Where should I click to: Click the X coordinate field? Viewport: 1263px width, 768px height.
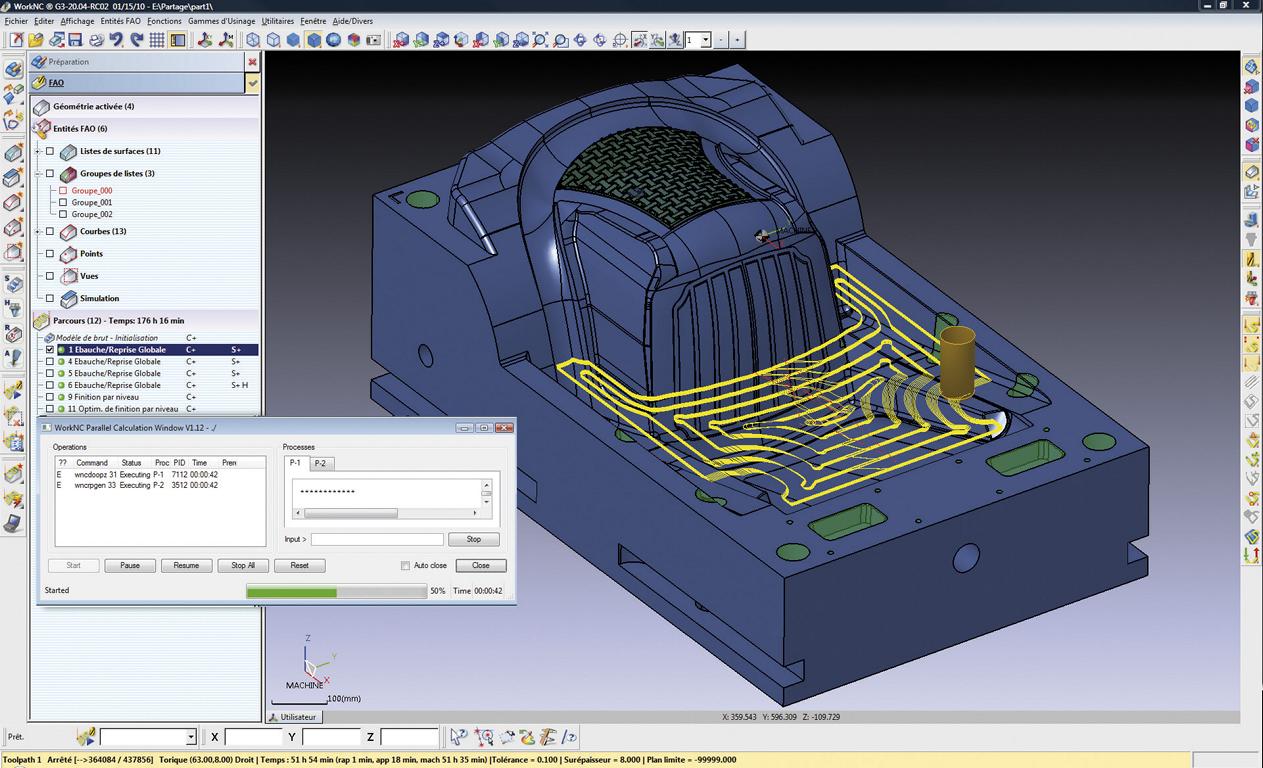point(254,737)
